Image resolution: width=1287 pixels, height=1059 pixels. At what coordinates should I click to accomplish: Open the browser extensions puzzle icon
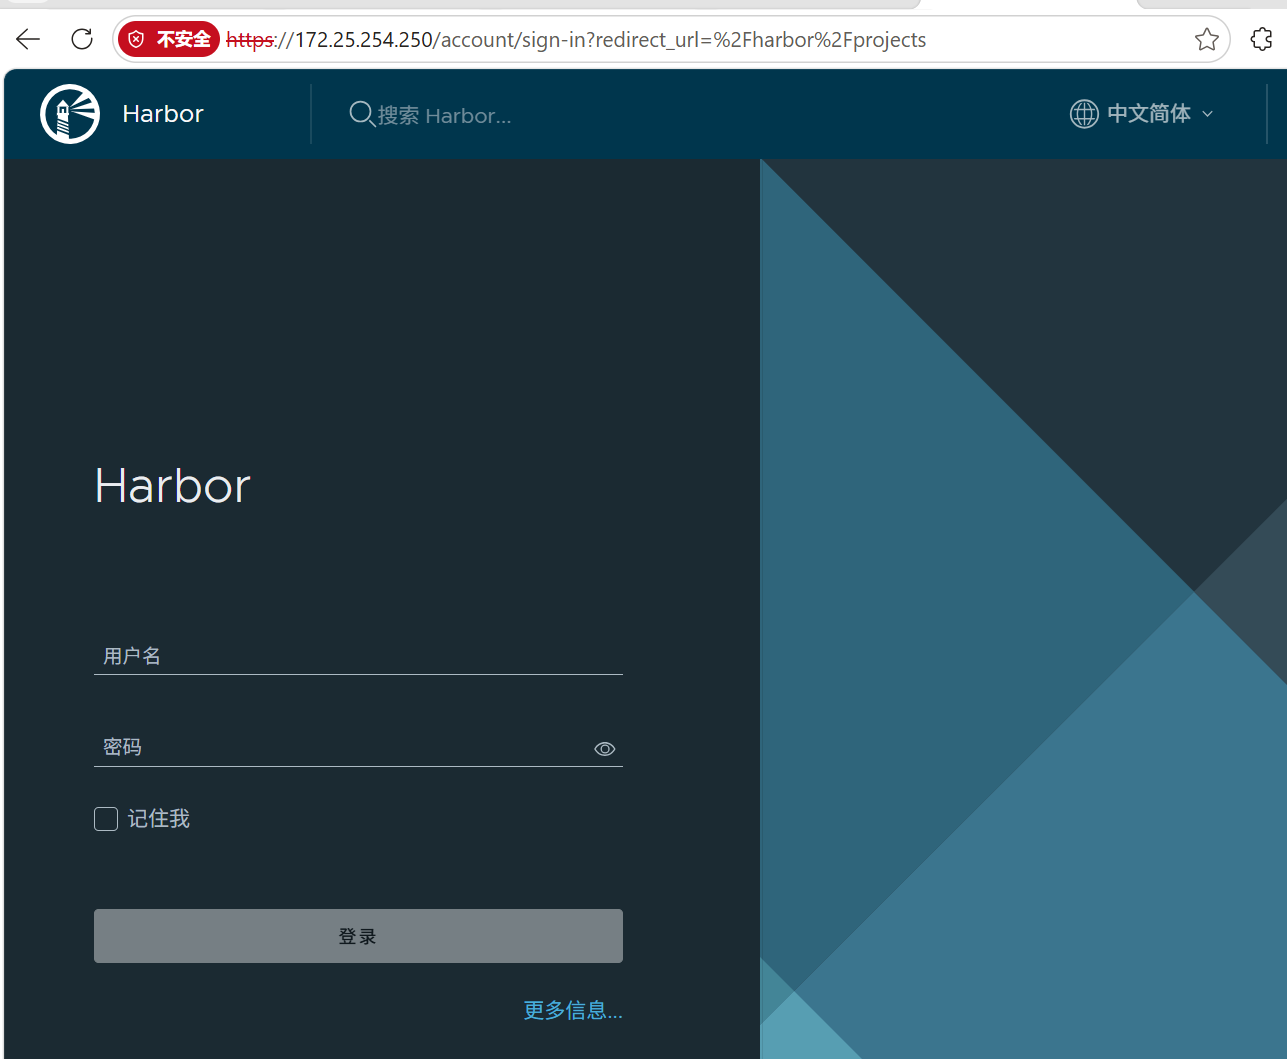[1262, 40]
